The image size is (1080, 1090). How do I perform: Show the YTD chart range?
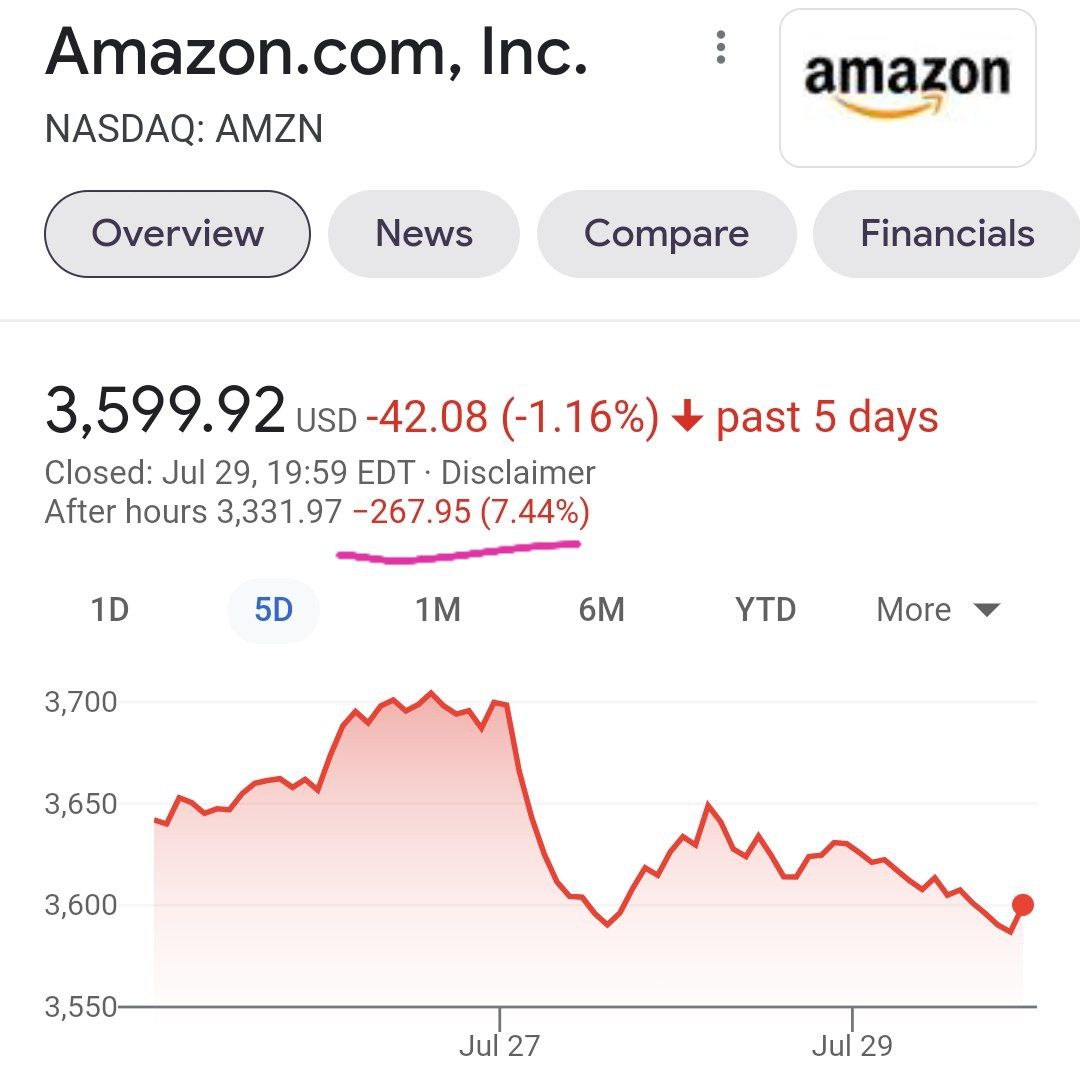coord(765,609)
